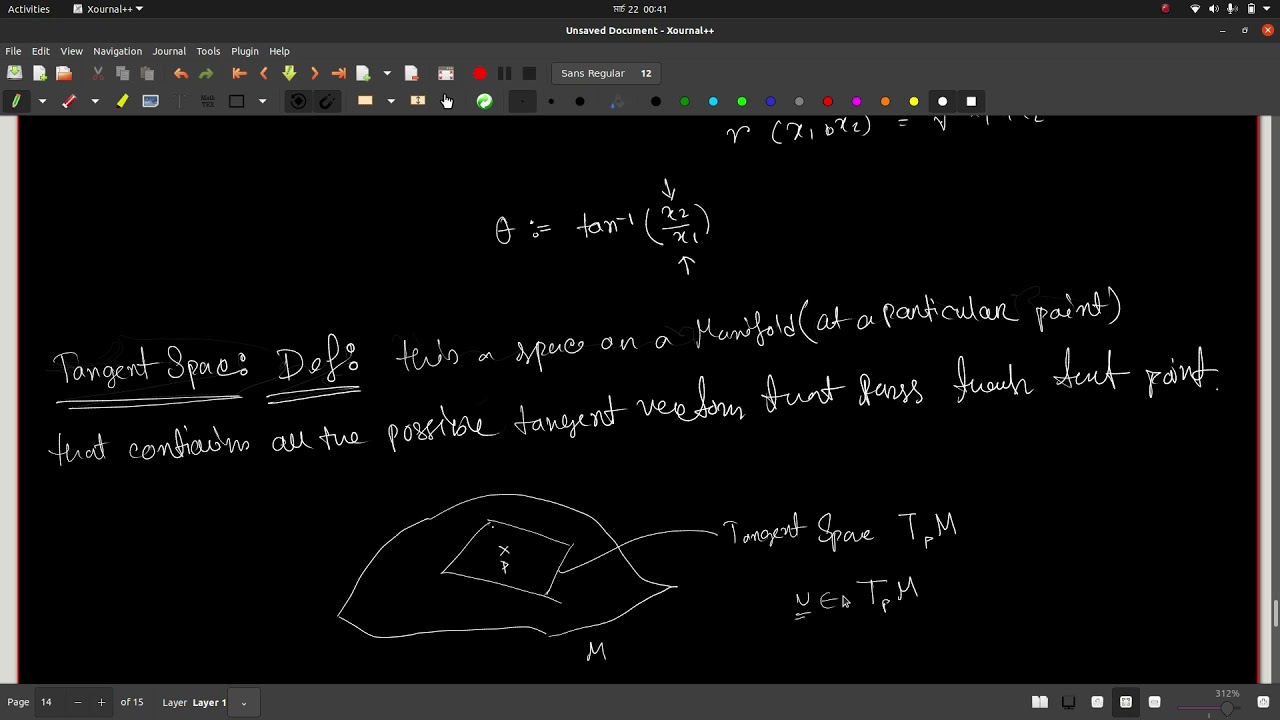The image size is (1280, 720).
Task: Choose the red color swatch
Action: (x=828, y=101)
